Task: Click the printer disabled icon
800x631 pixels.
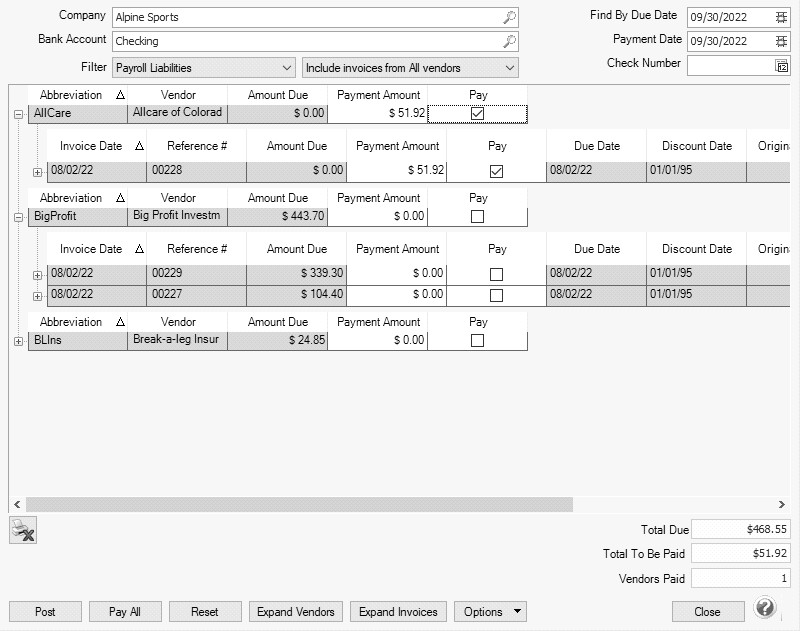Action: pyautogui.click(x=23, y=530)
